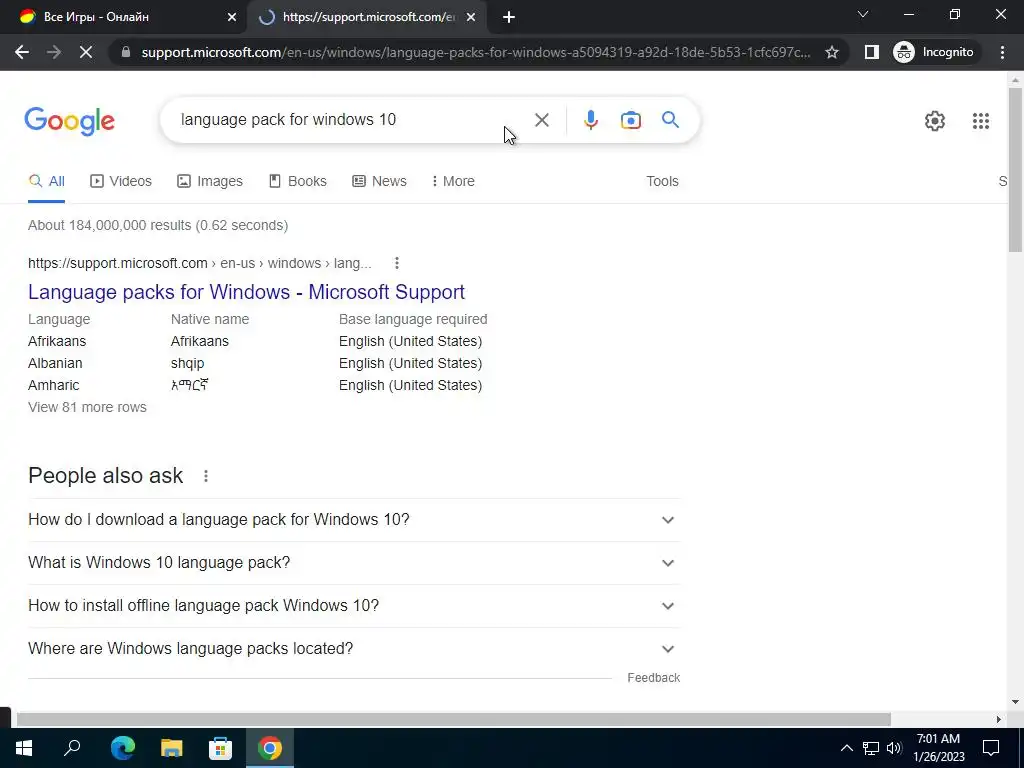The width and height of the screenshot is (1024, 768).
Task: Click the scrollbar right arrow at bottom
Action: point(998,720)
